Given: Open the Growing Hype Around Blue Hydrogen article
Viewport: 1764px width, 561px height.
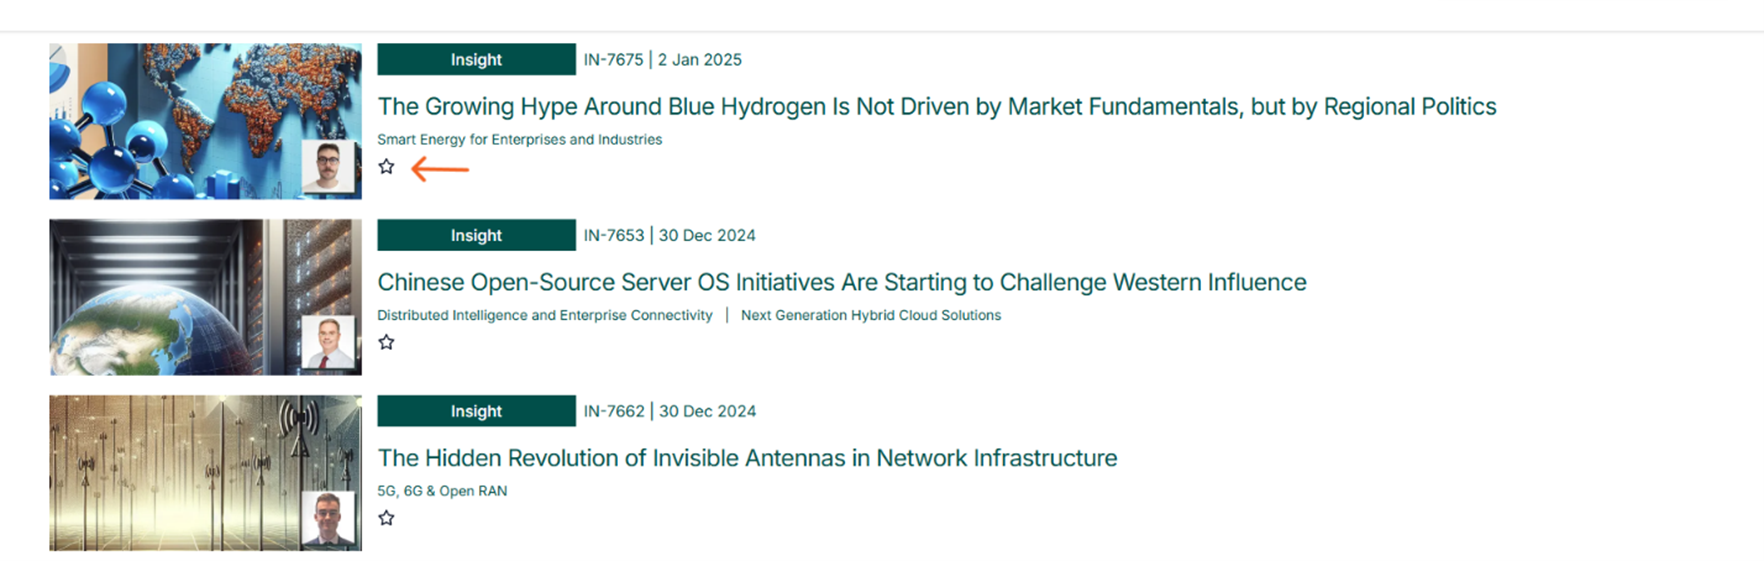Looking at the screenshot, I should [x=936, y=107].
